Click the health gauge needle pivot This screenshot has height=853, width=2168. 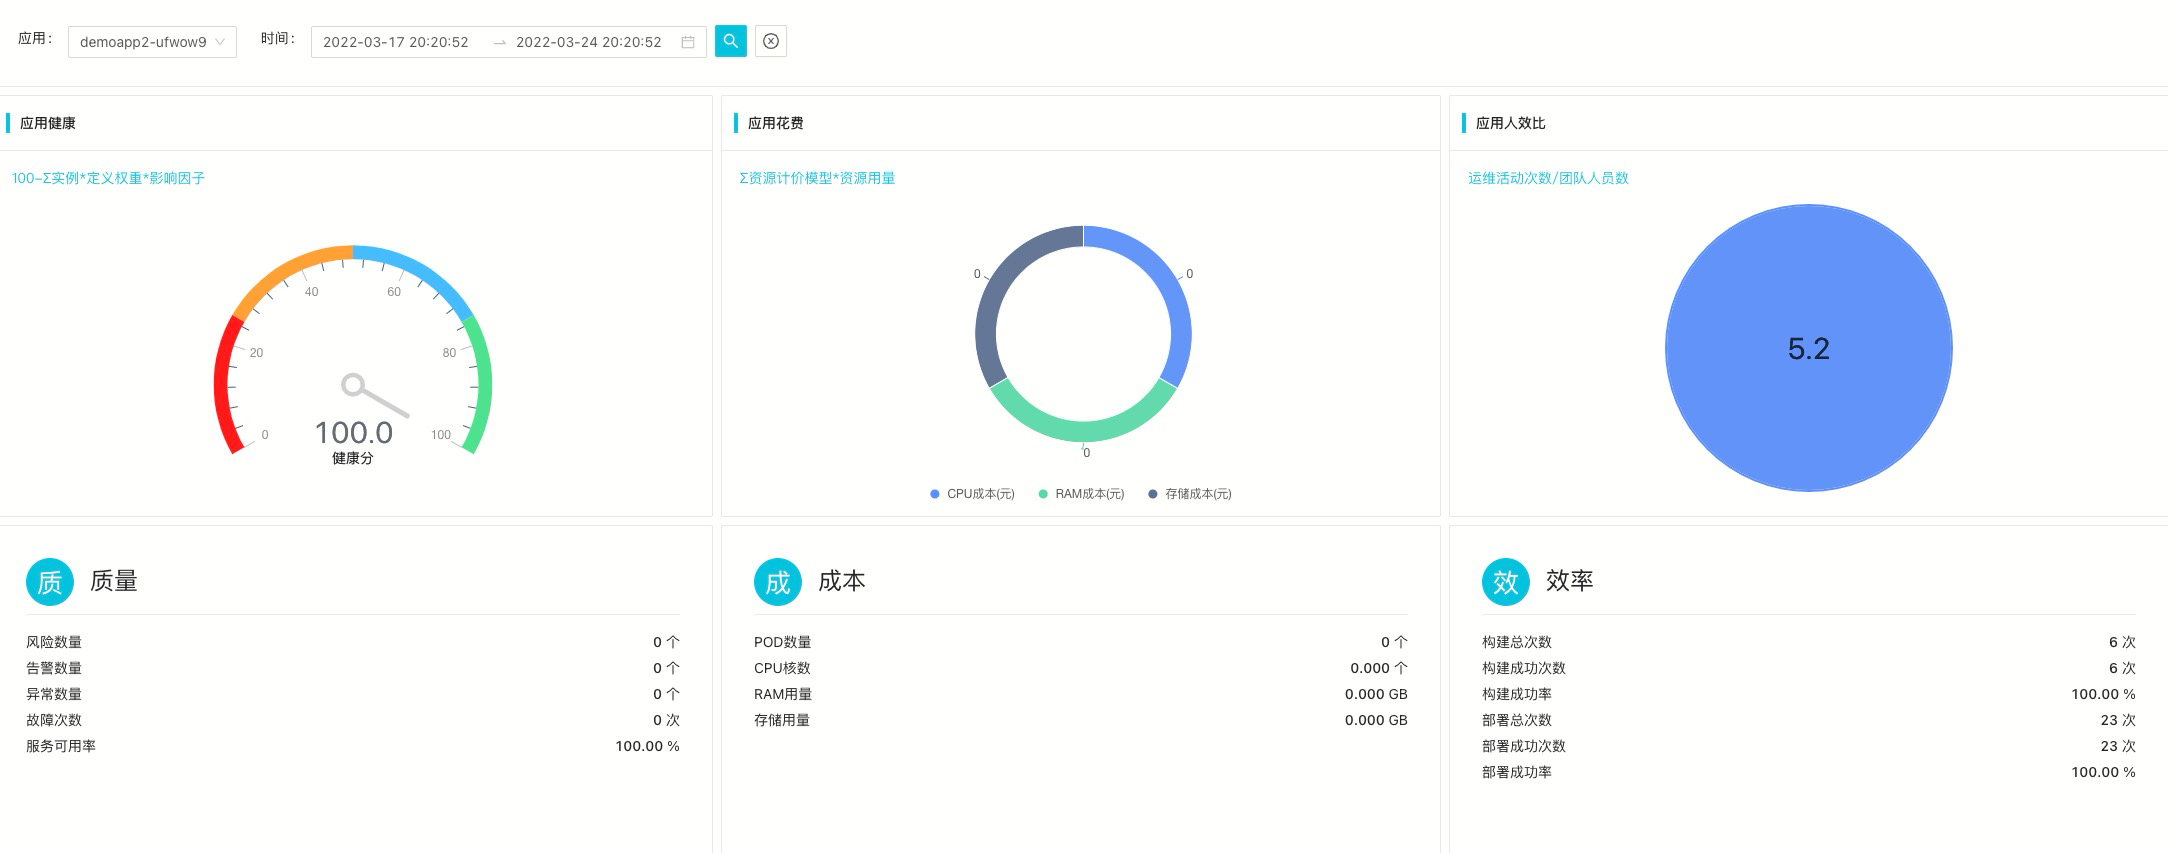point(353,385)
